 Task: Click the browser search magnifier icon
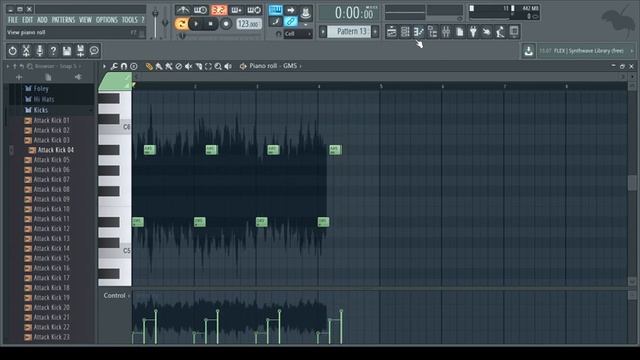30,66
